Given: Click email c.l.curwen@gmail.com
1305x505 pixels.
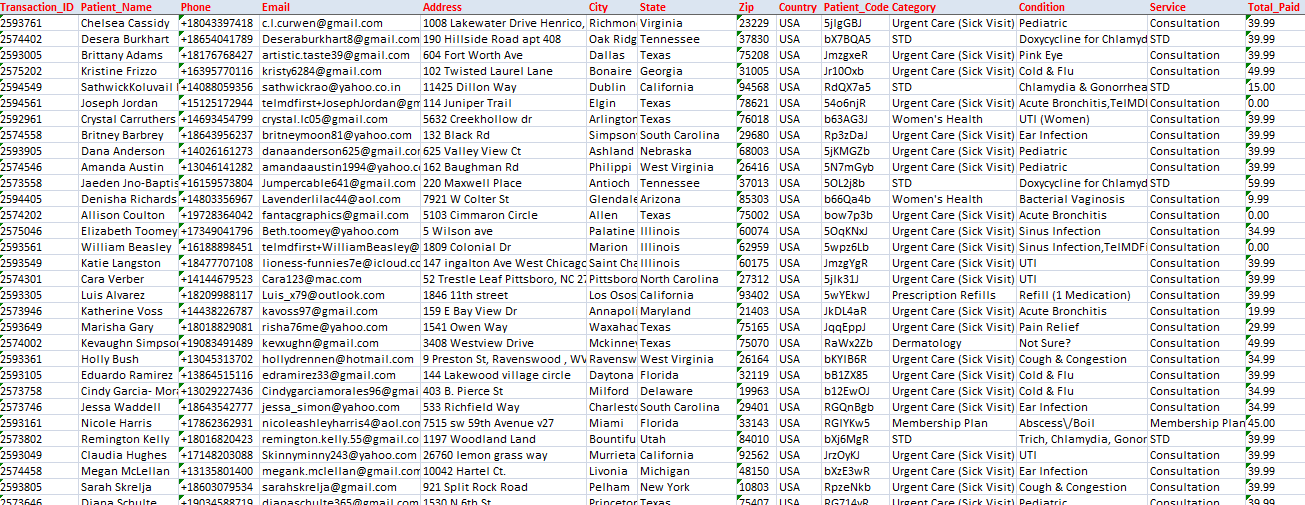Looking at the screenshot, I should pos(340,23).
